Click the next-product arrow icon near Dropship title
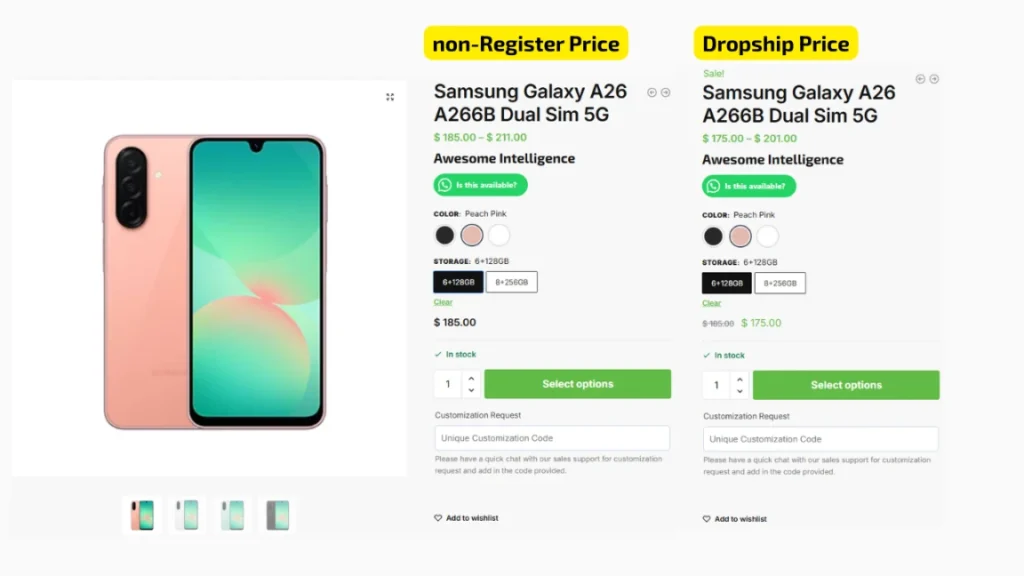This screenshot has width=1024, height=576. click(x=933, y=78)
